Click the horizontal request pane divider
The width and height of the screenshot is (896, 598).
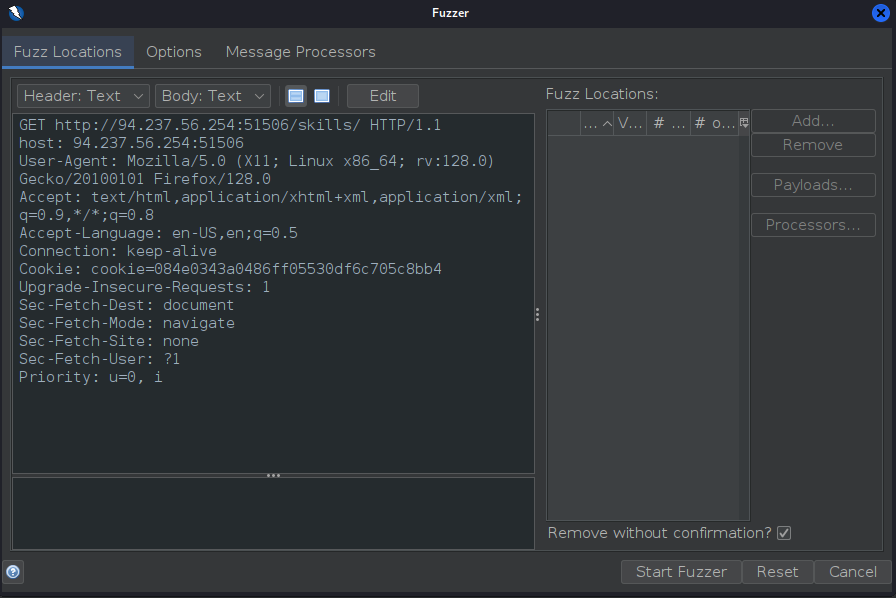(273, 476)
